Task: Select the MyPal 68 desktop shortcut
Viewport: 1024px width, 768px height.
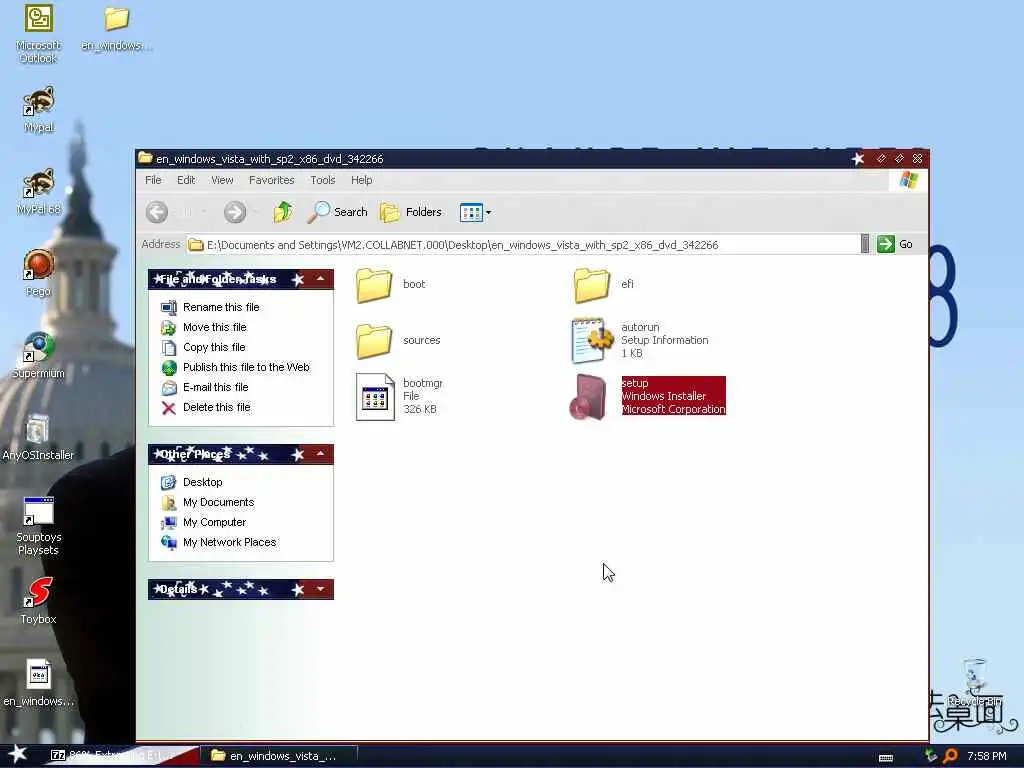Action: click(39, 191)
